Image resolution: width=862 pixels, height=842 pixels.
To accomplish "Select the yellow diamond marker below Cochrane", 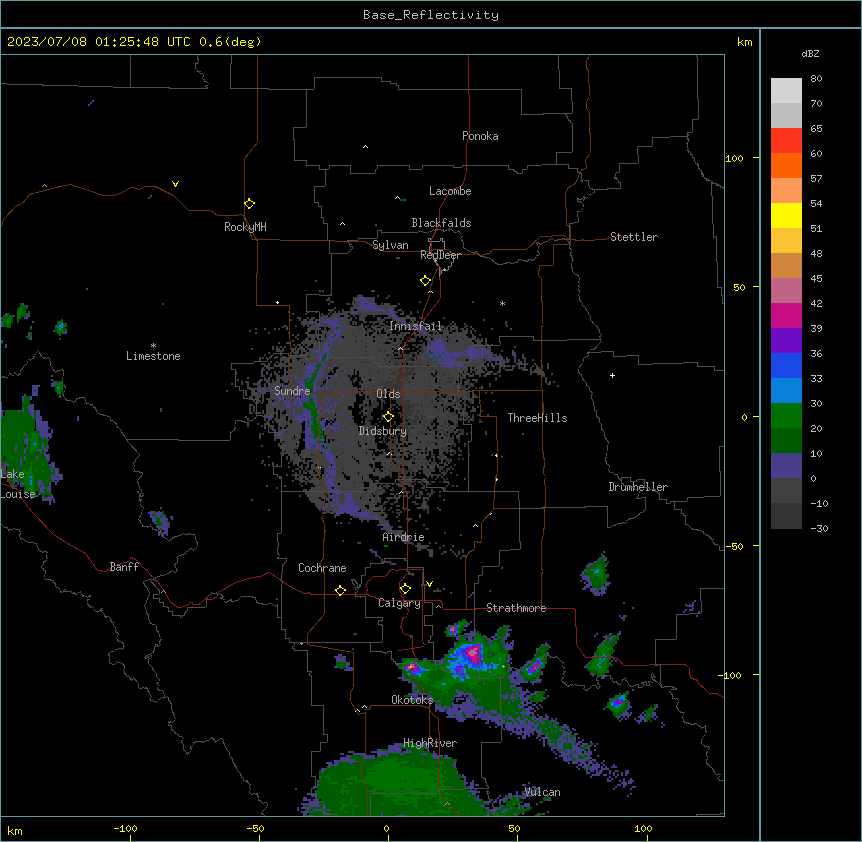I will pyautogui.click(x=340, y=590).
